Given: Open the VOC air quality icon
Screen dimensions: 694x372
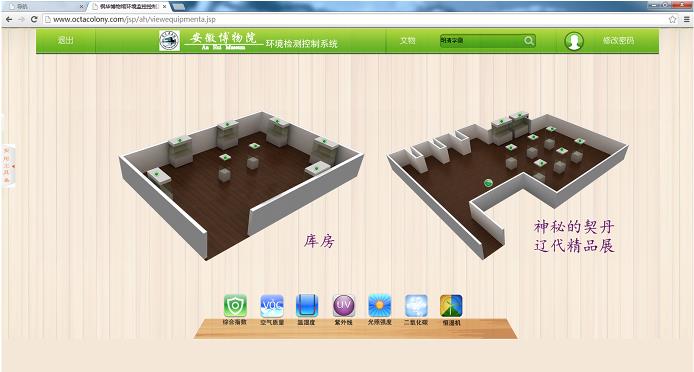Looking at the screenshot, I should tap(272, 306).
